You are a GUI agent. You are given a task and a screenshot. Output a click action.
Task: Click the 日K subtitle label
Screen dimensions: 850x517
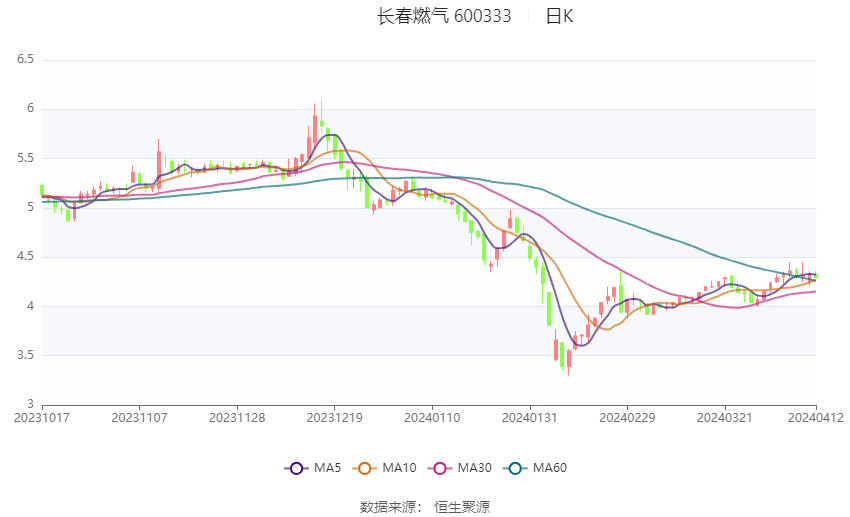coord(559,16)
